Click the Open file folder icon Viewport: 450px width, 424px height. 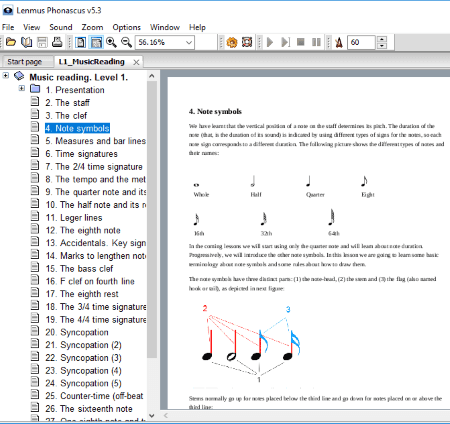click(11, 42)
